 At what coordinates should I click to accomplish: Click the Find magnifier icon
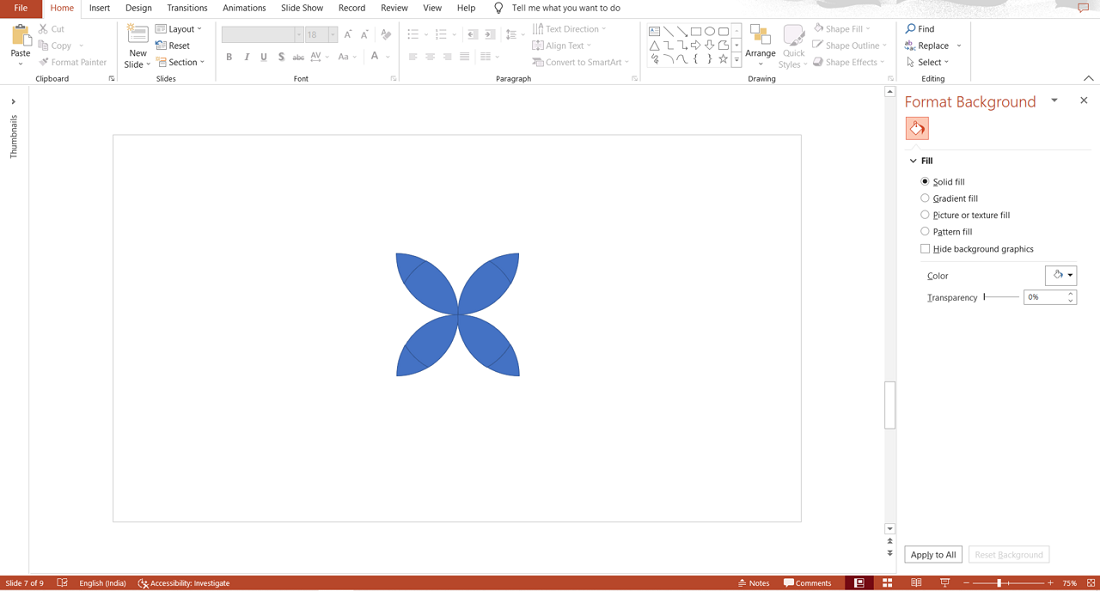tap(911, 29)
